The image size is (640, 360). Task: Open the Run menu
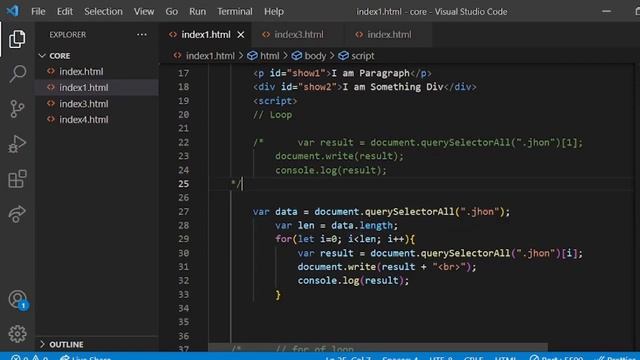click(x=198, y=11)
